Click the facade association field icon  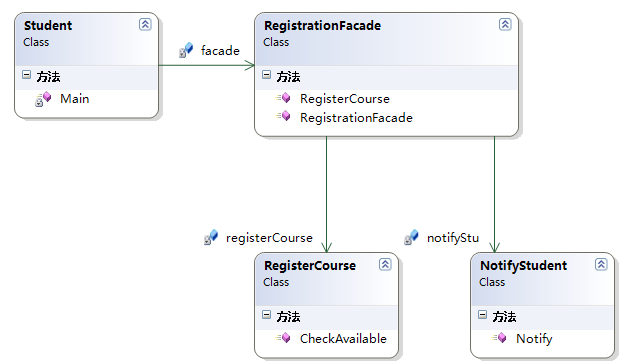(186, 50)
